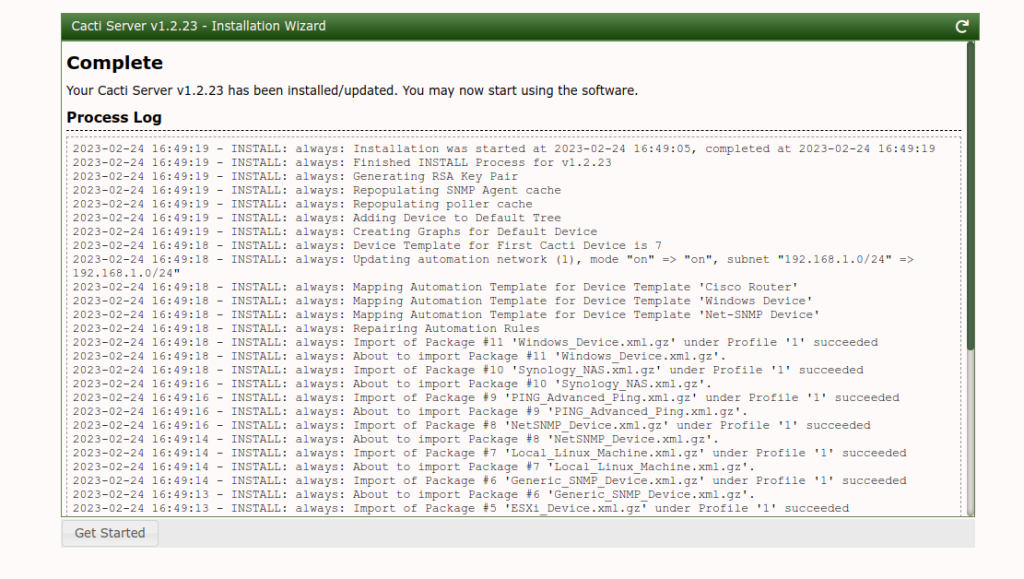Select log line 'Installation was started at'
This screenshot has height=579, width=1024.
tap(504, 149)
